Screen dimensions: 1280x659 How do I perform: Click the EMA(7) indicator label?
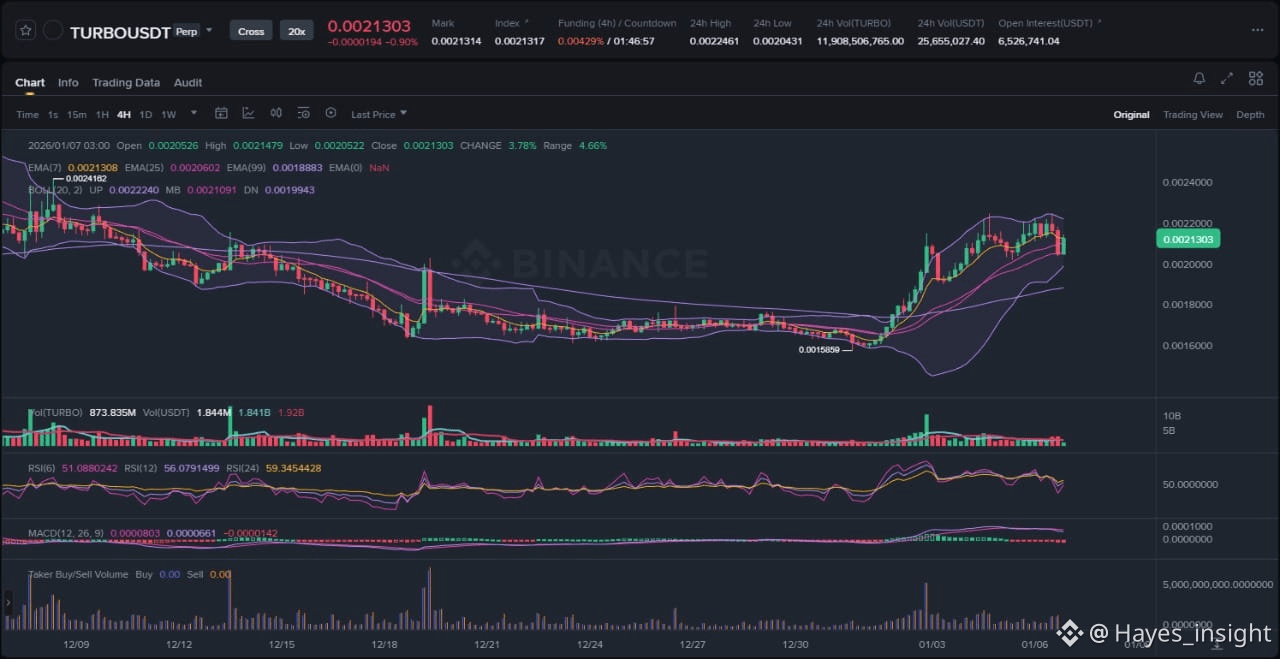tap(45, 168)
